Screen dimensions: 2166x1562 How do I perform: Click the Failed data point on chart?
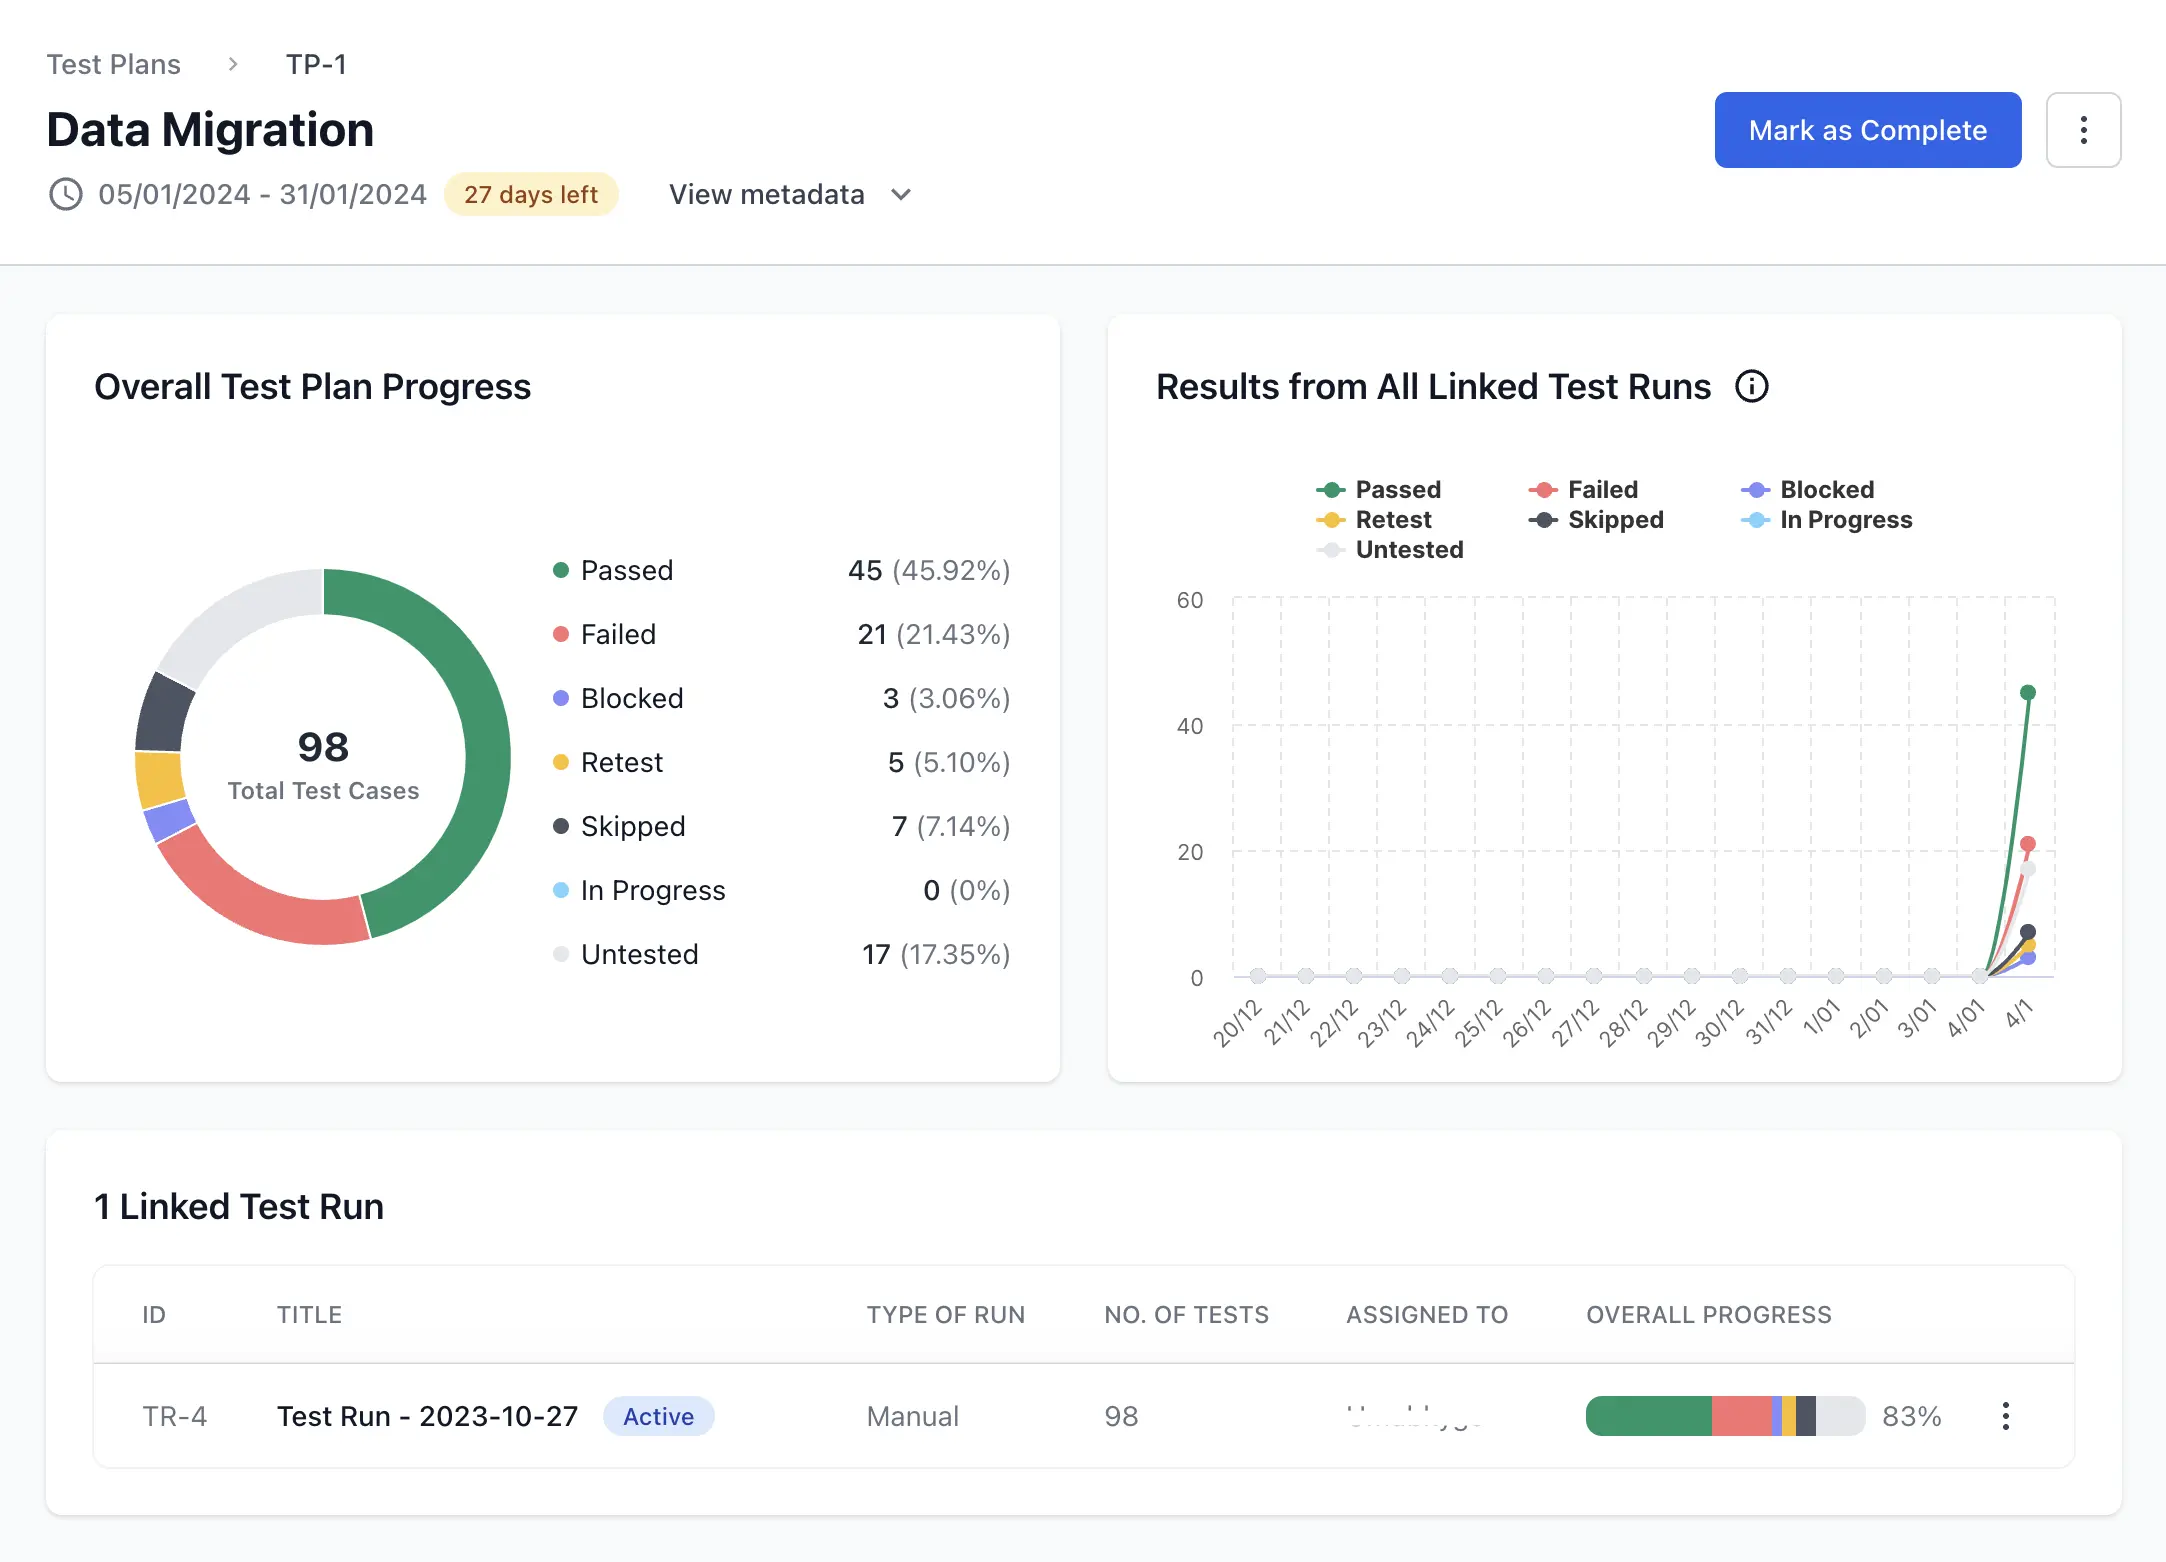tap(2027, 844)
